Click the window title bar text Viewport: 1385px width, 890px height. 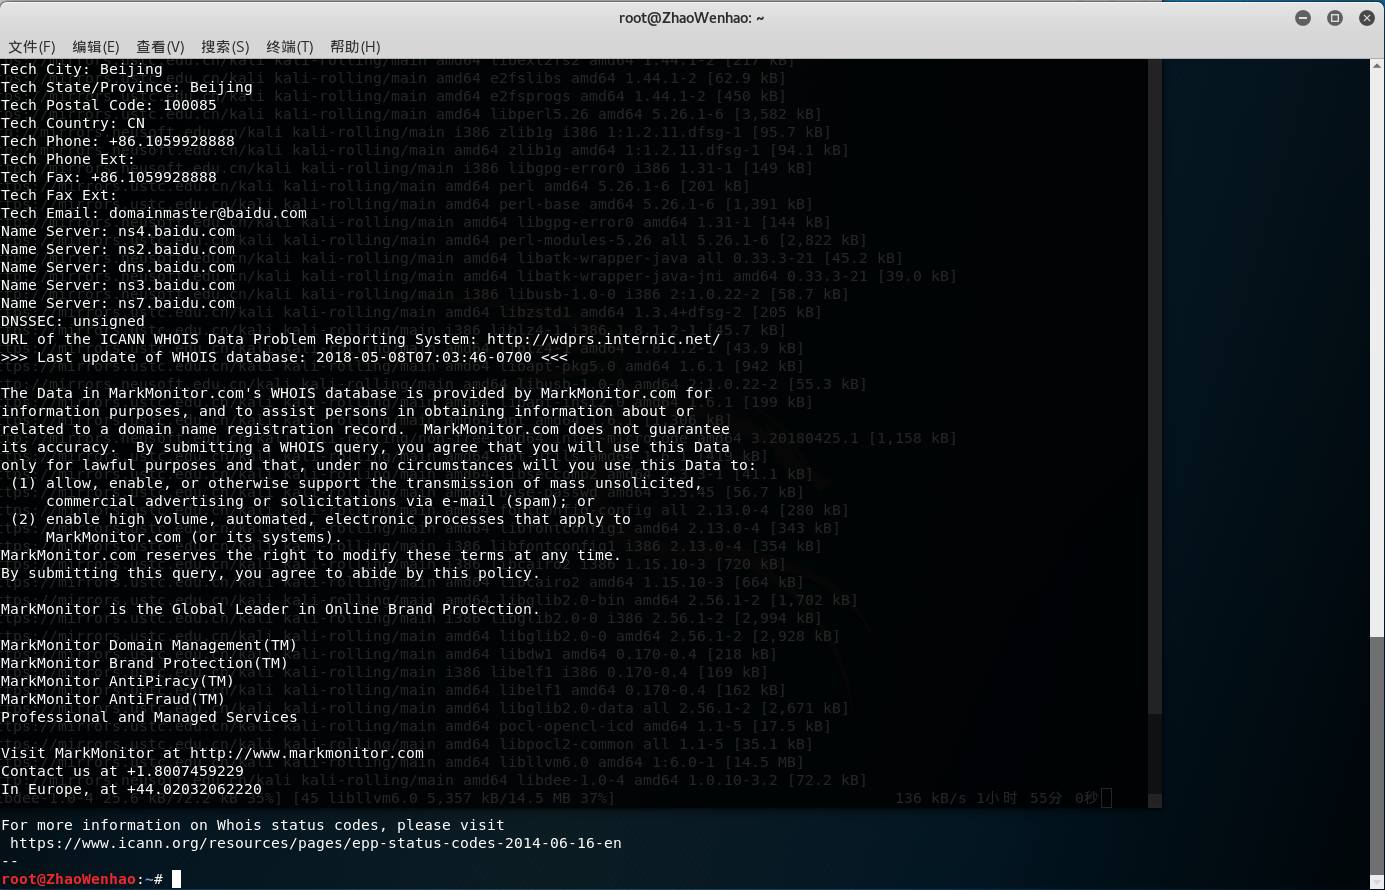tap(691, 18)
